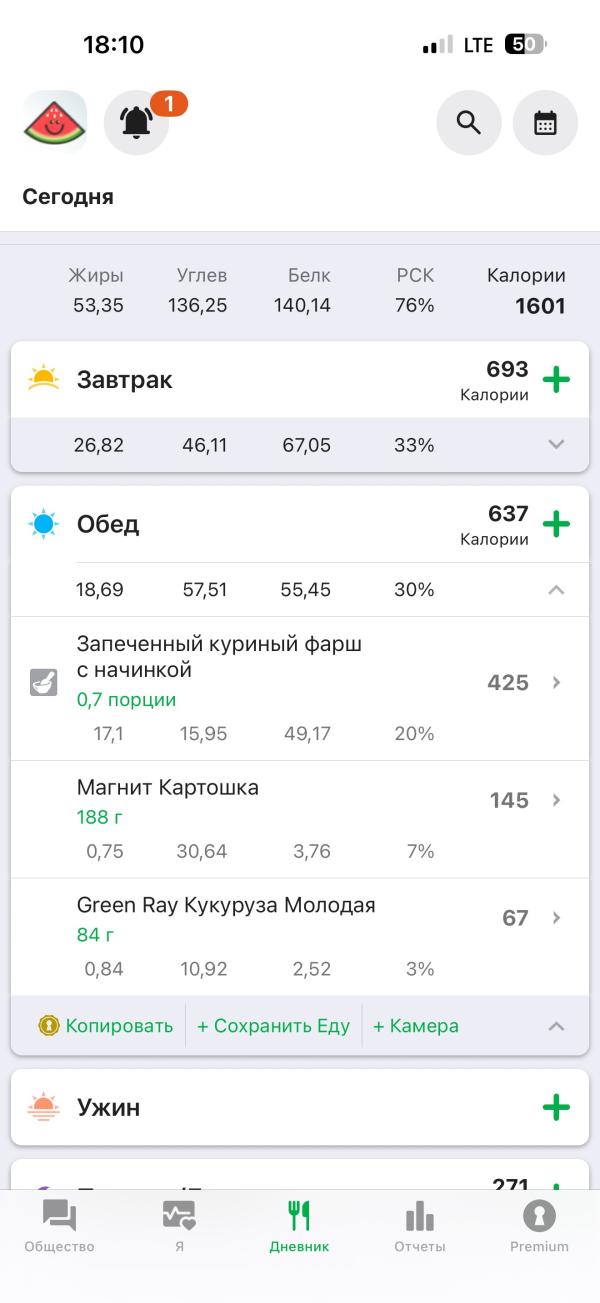The width and height of the screenshot is (600, 1303).
Task: Tap the watermelon app logo
Action: 55,122
